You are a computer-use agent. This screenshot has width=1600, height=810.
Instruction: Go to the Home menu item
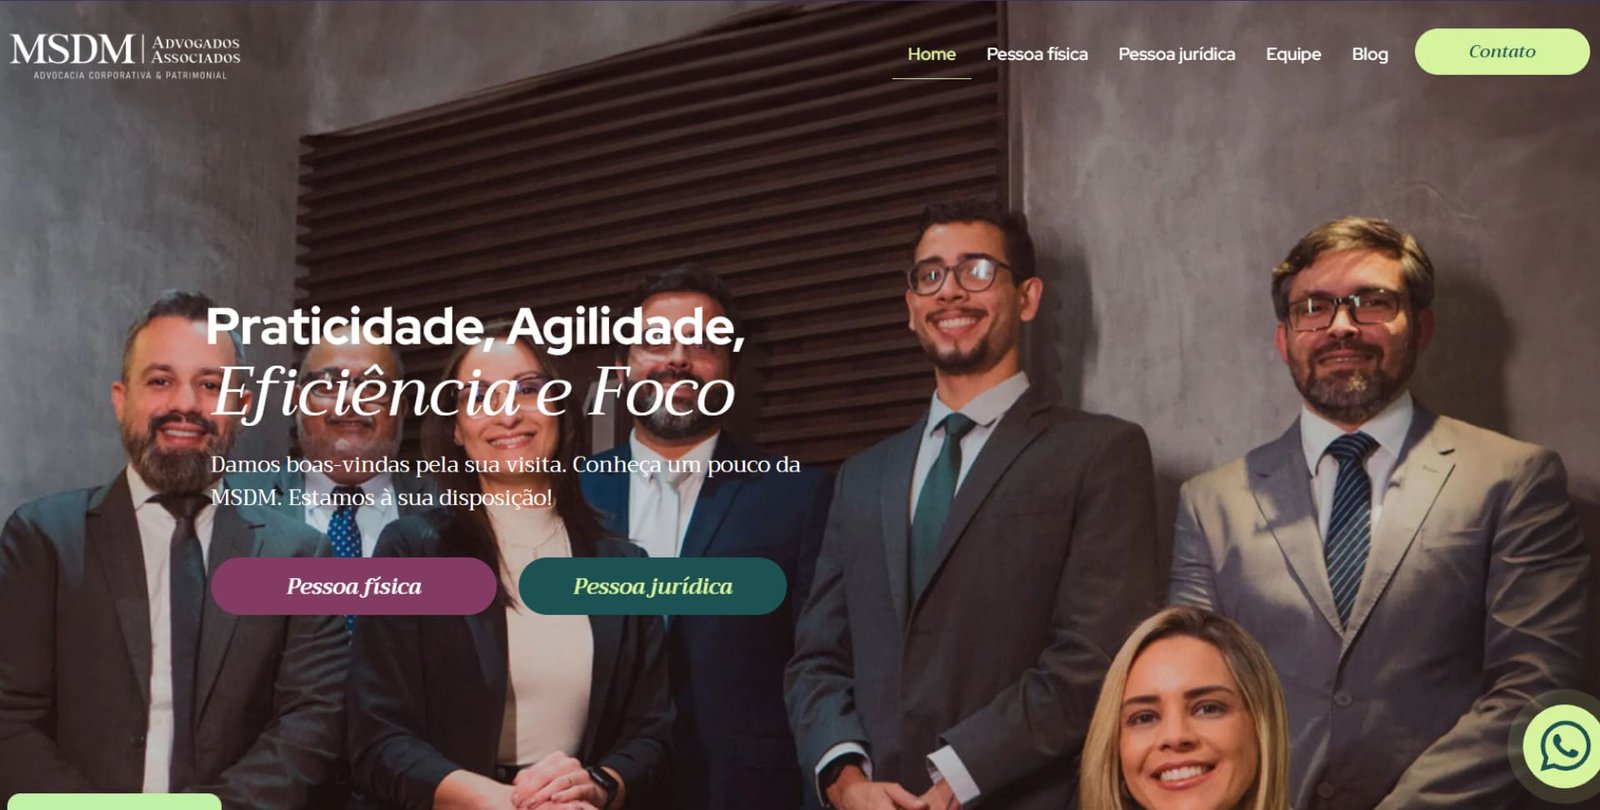[x=931, y=54]
